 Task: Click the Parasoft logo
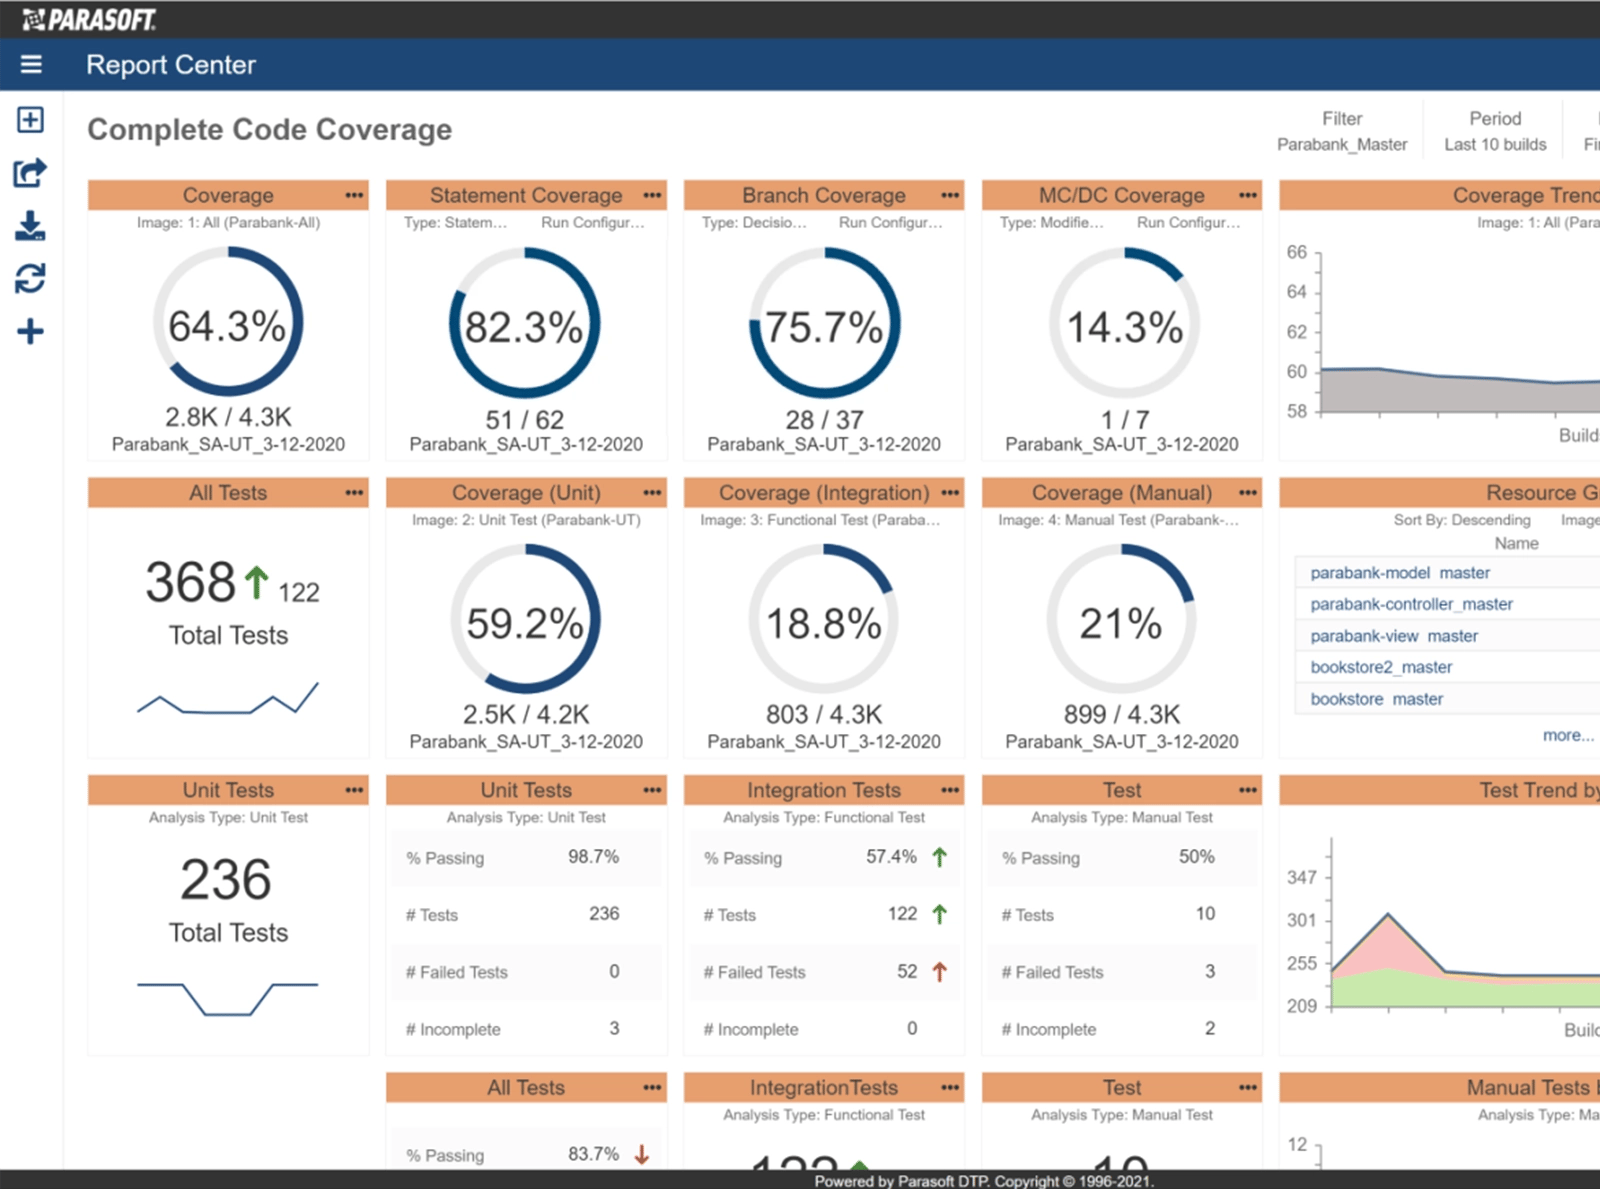pyautogui.click(x=88, y=16)
